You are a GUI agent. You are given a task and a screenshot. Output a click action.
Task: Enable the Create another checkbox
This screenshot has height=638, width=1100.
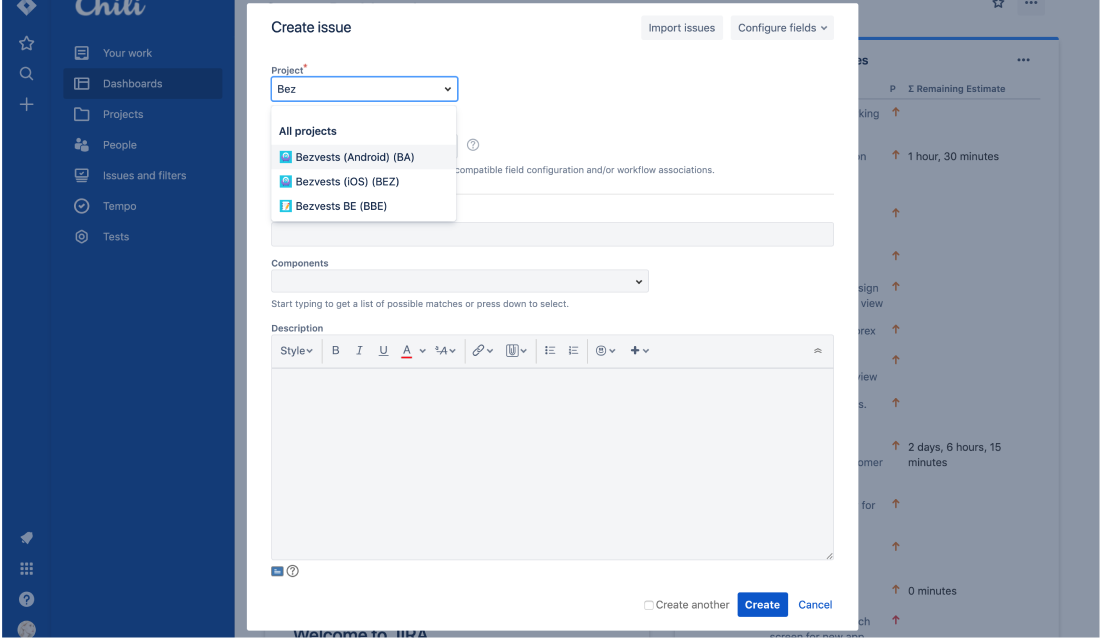point(648,605)
